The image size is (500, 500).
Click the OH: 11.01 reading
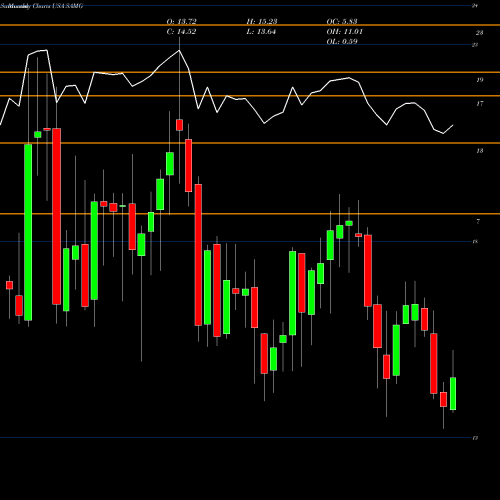[x=344, y=32]
